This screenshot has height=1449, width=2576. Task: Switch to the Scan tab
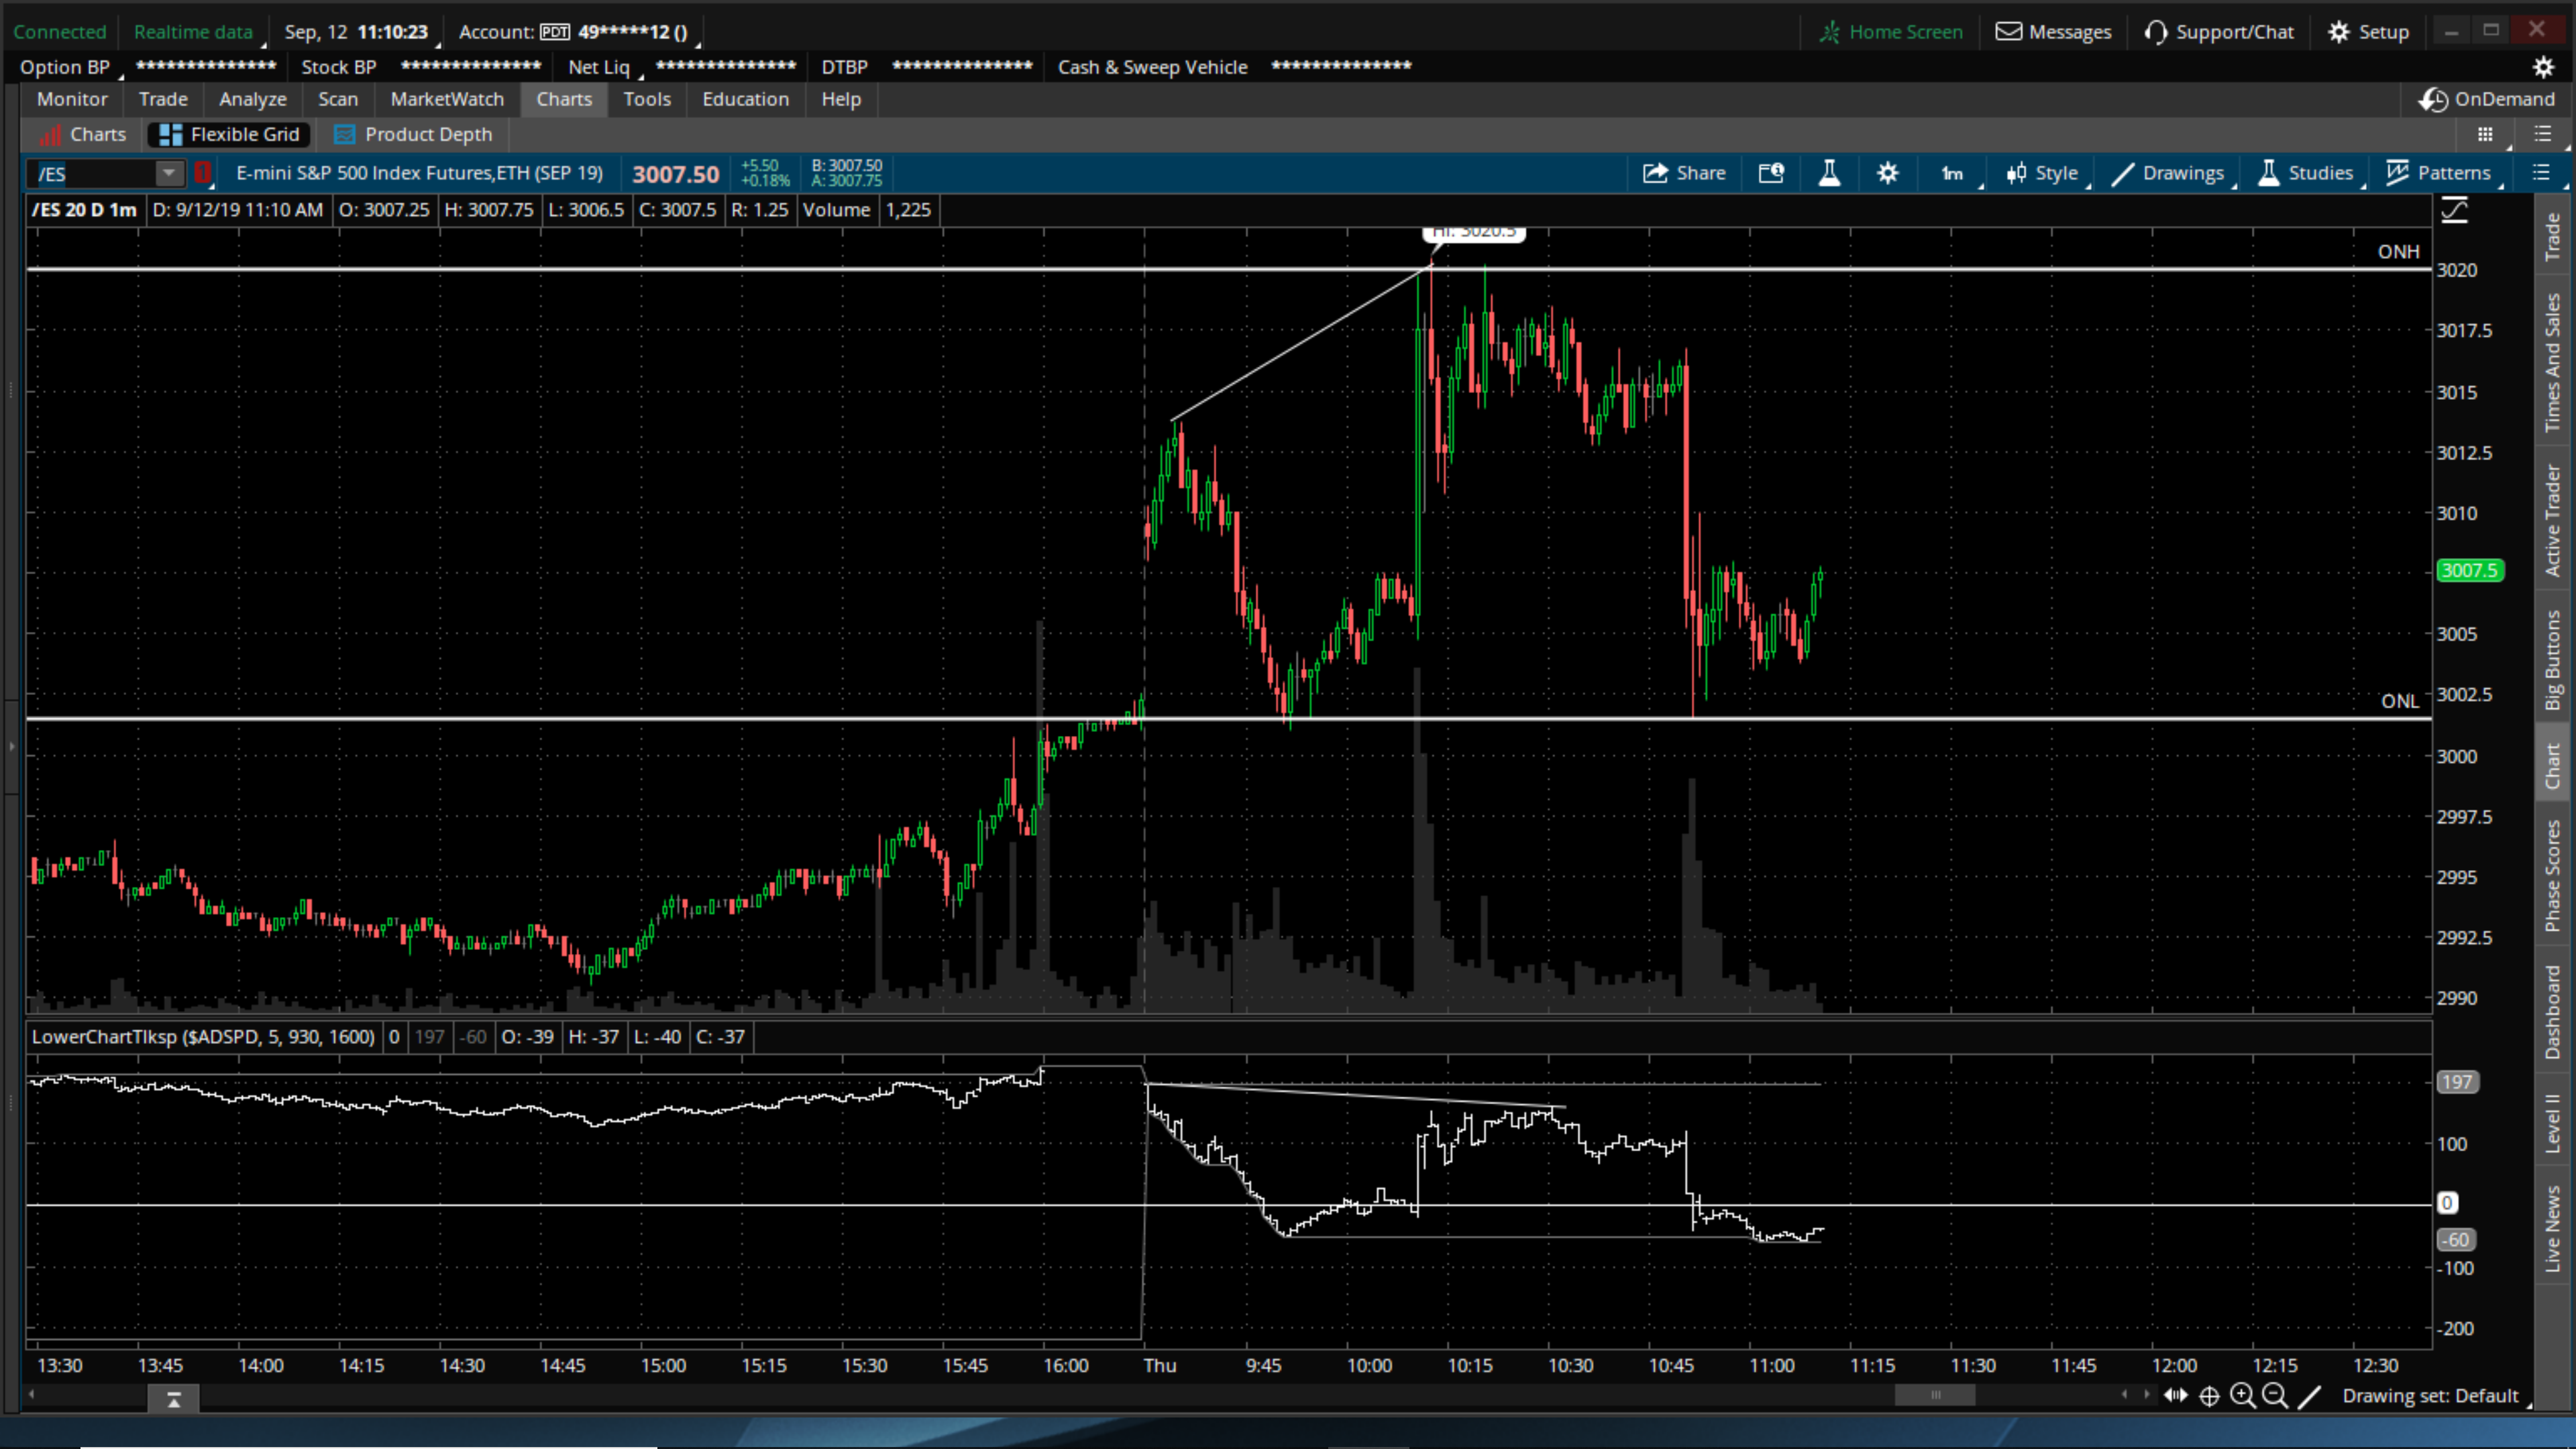(338, 99)
